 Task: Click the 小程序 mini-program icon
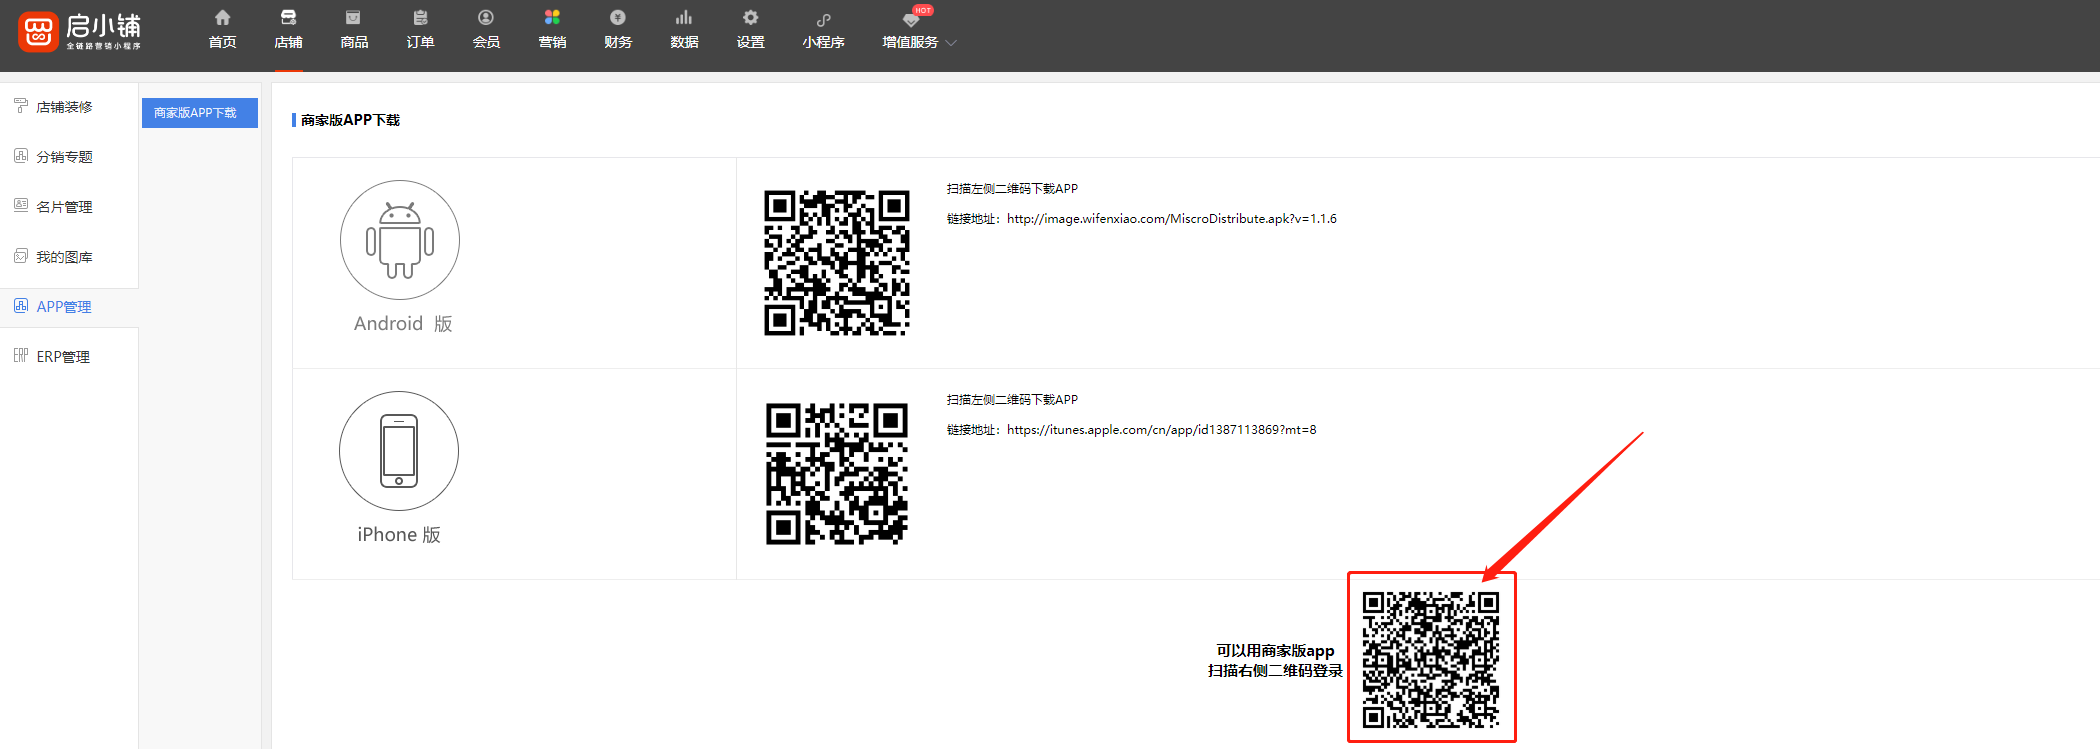pos(823,19)
